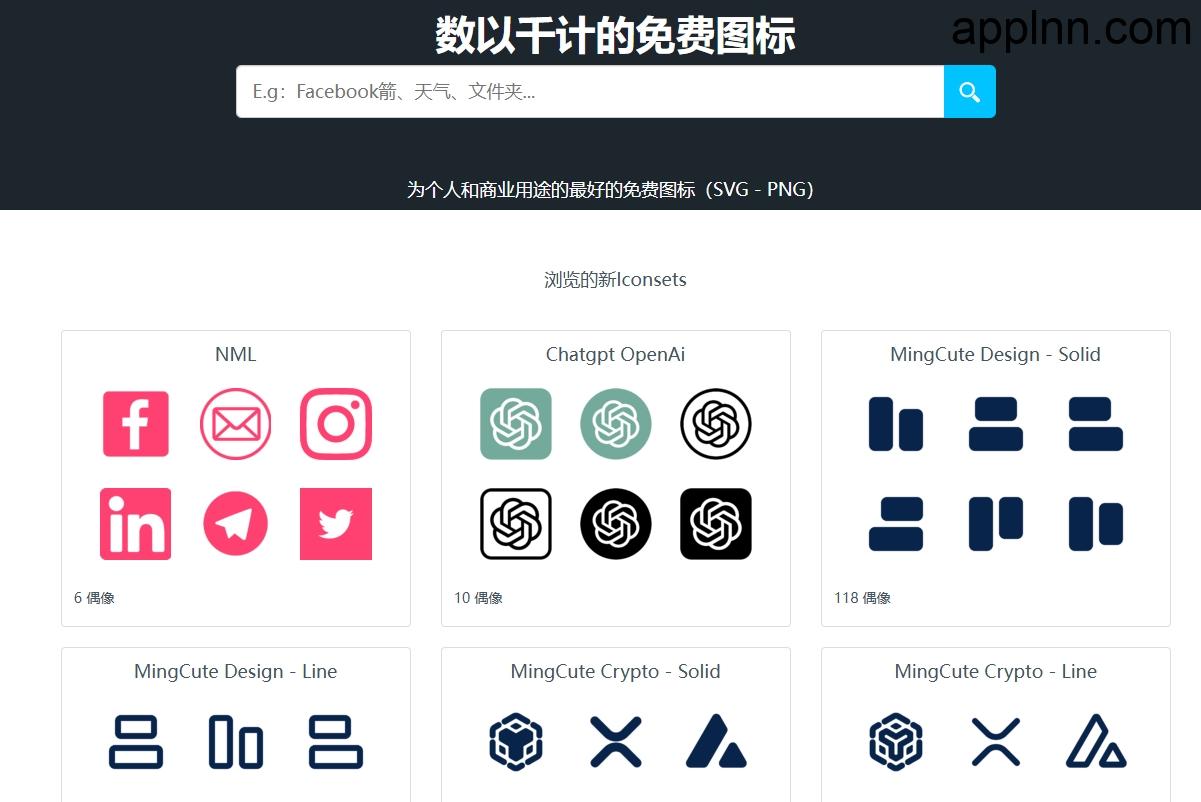Open outline left-aligned stacked bars icon

[336, 742]
